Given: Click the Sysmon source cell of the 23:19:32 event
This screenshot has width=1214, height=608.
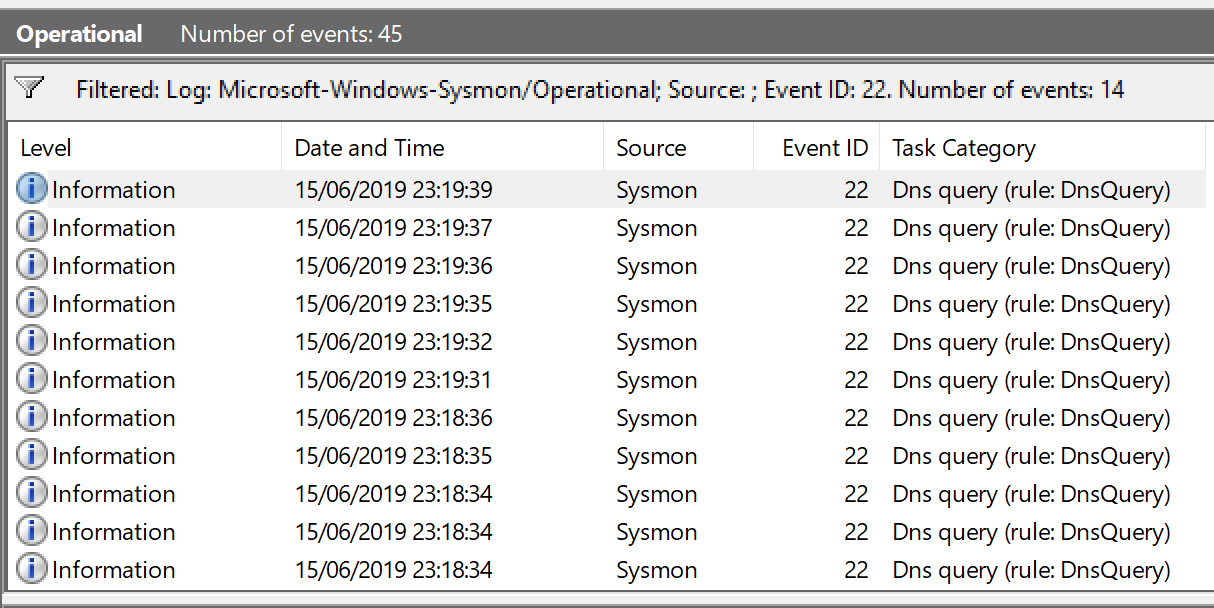Looking at the screenshot, I should 656,342.
